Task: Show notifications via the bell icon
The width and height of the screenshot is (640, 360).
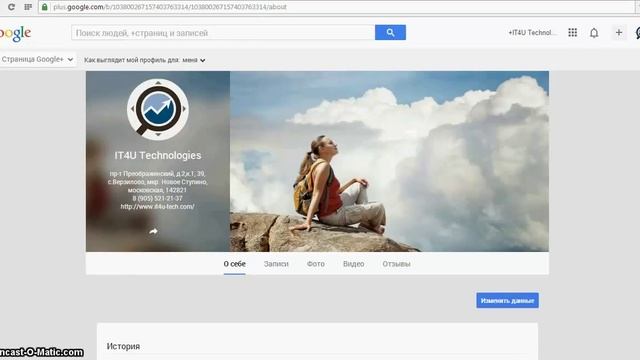Action: tap(594, 33)
